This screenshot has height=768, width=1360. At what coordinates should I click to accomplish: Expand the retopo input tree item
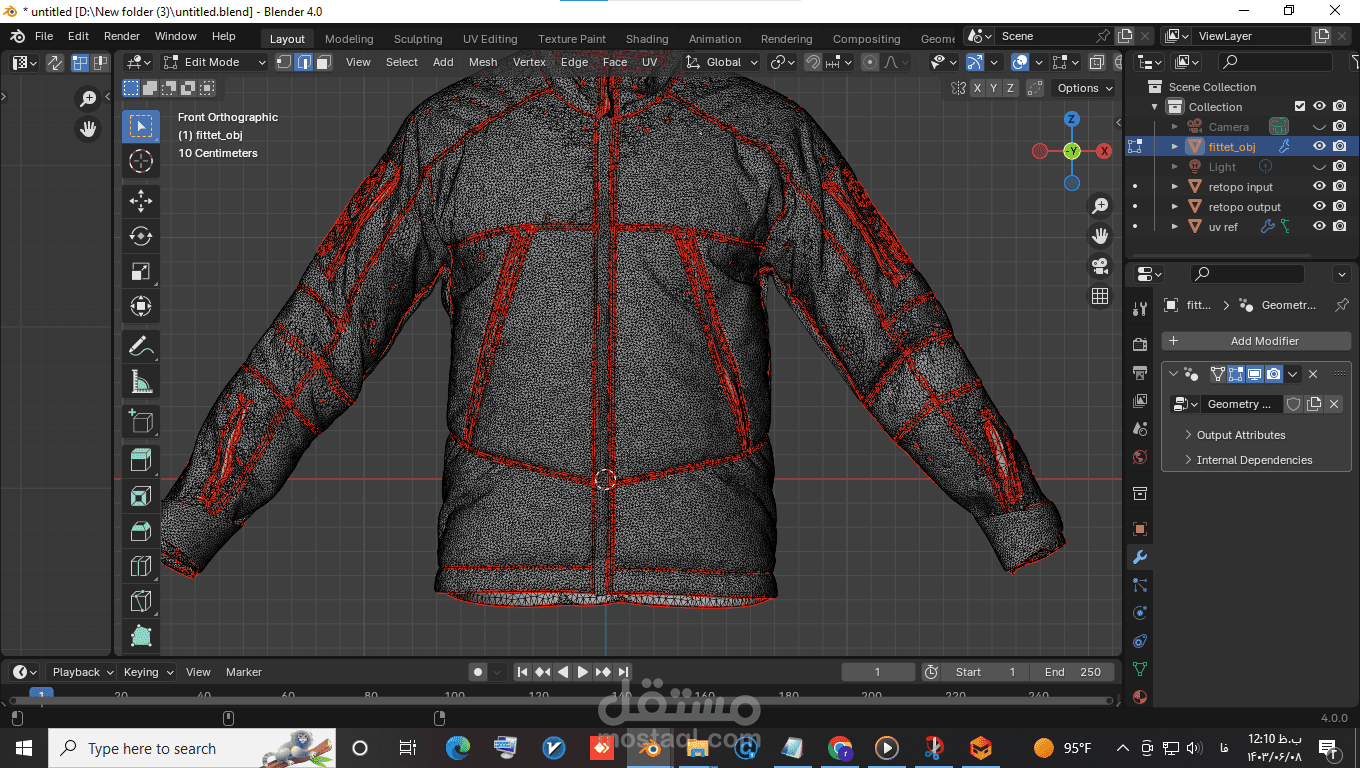[x=1175, y=186]
